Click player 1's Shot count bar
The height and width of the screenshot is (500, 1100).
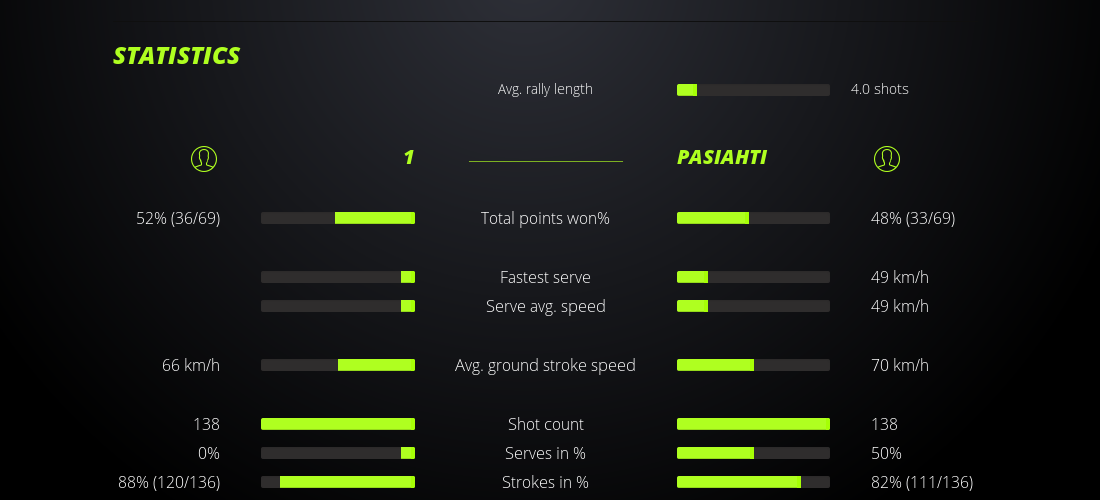click(x=338, y=424)
